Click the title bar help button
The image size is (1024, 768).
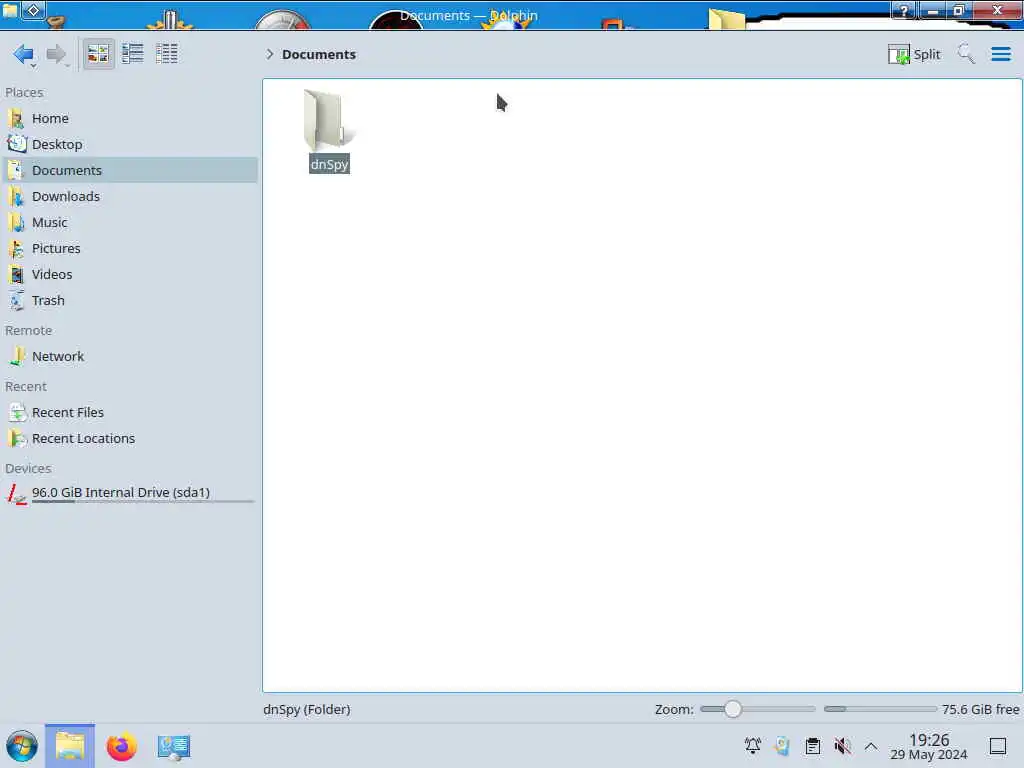pos(904,10)
